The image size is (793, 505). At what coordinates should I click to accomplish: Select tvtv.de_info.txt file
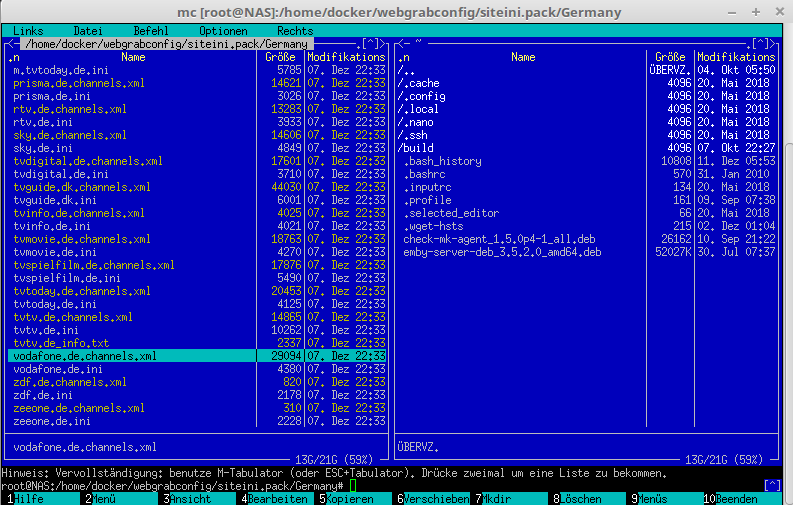click(61, 343)
